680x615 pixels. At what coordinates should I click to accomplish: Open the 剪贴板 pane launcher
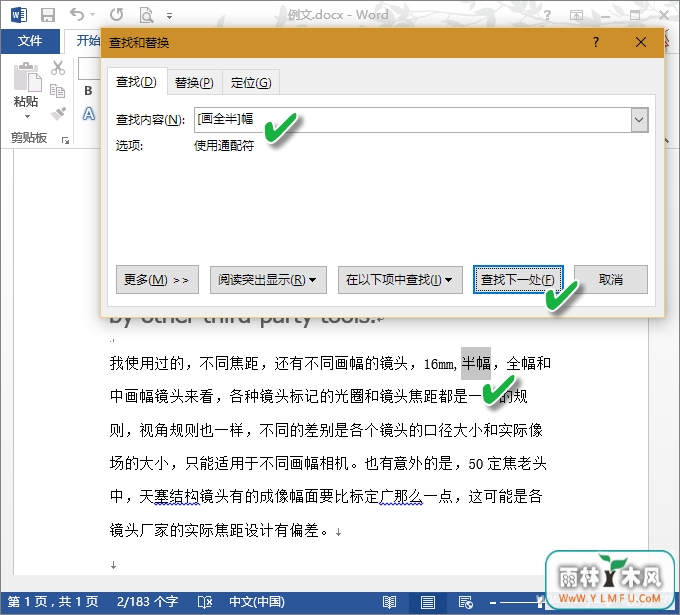click(x=65, y=140)
